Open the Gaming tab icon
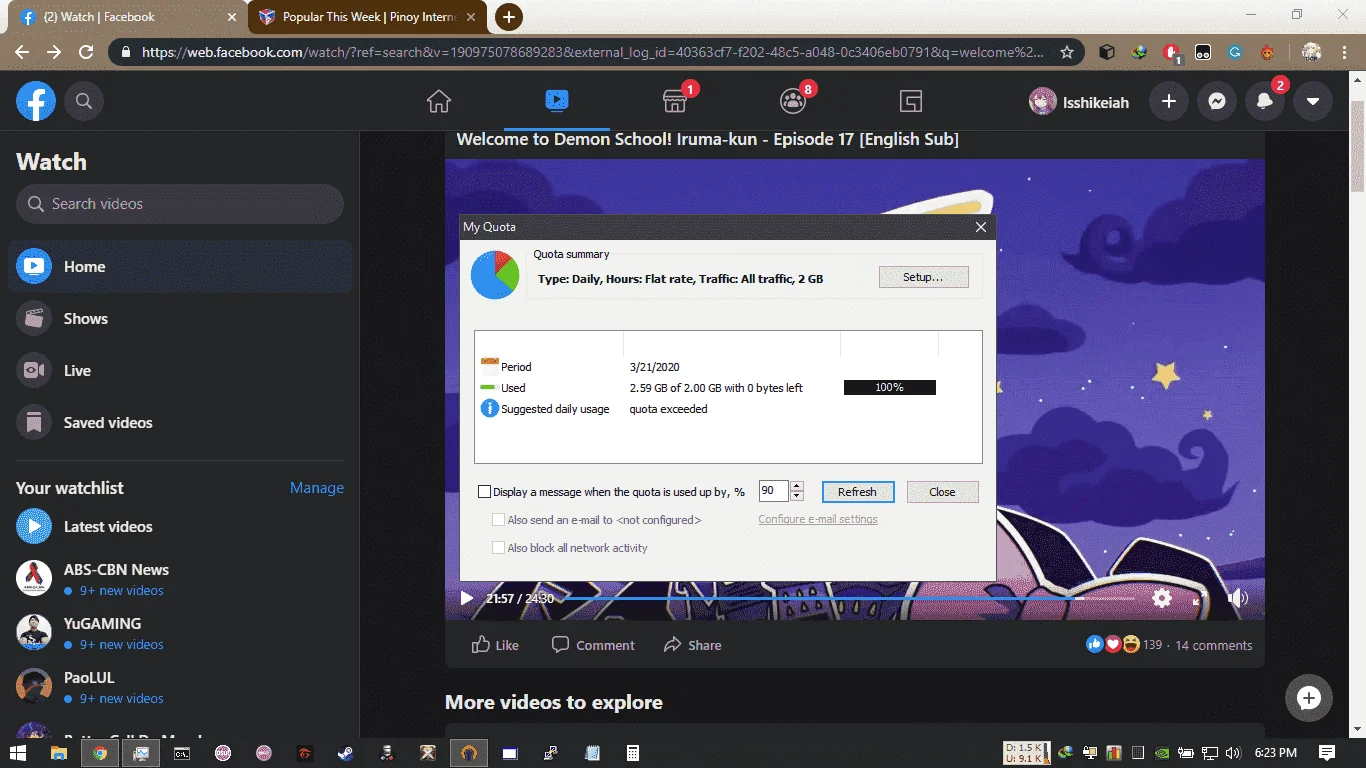 click(911, 101)
